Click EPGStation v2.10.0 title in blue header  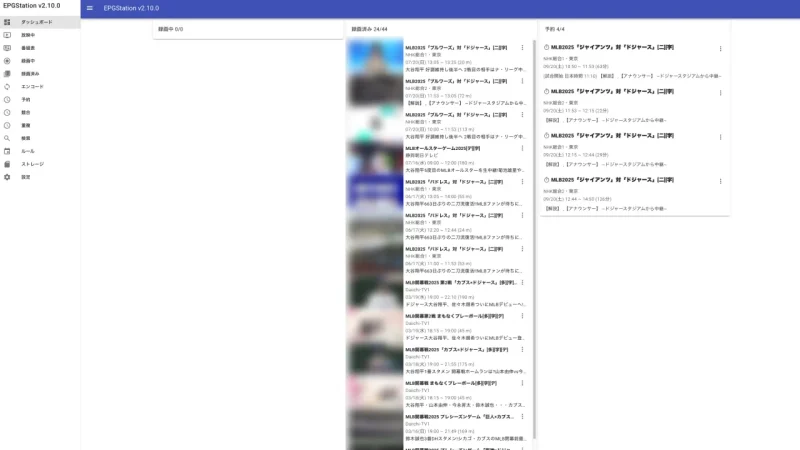click(x=131, y=8)
